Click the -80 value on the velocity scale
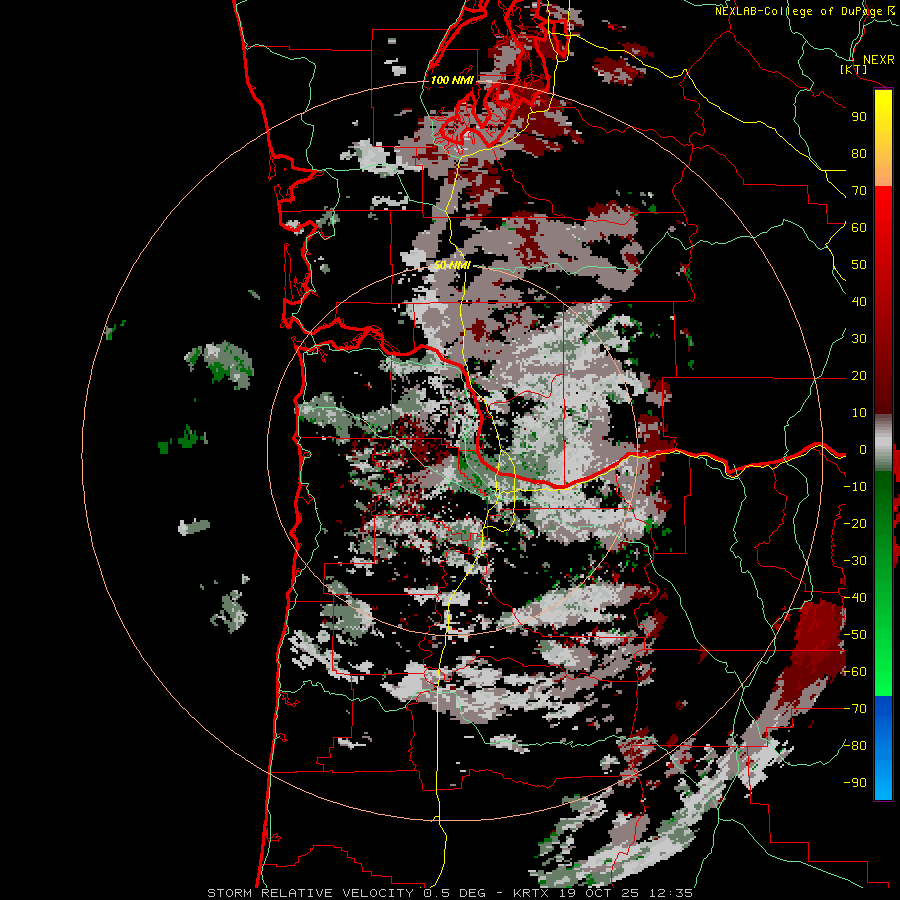Image resolution: width=900 pixels, height=900 pixels. point(855,746)
